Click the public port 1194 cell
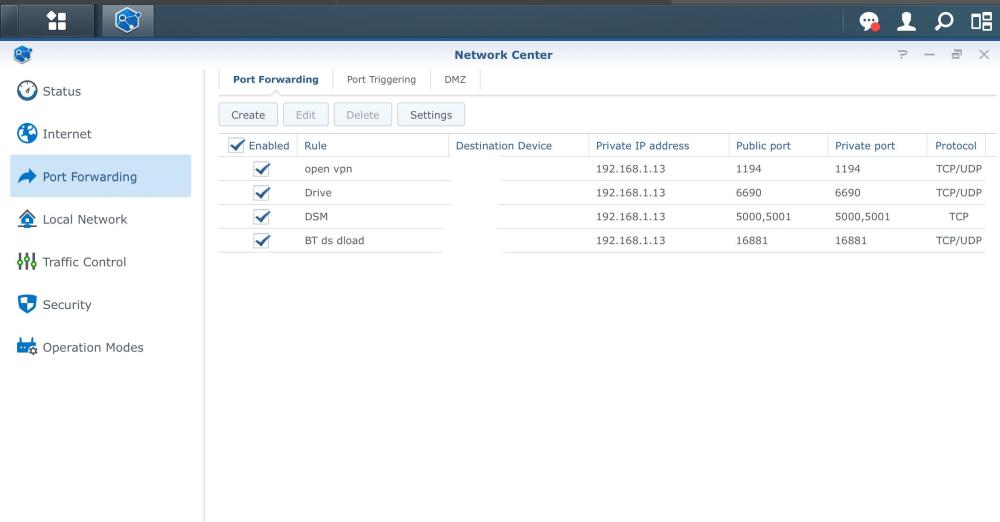This screenshot has width=1000, height=522. tap(749, 169)
